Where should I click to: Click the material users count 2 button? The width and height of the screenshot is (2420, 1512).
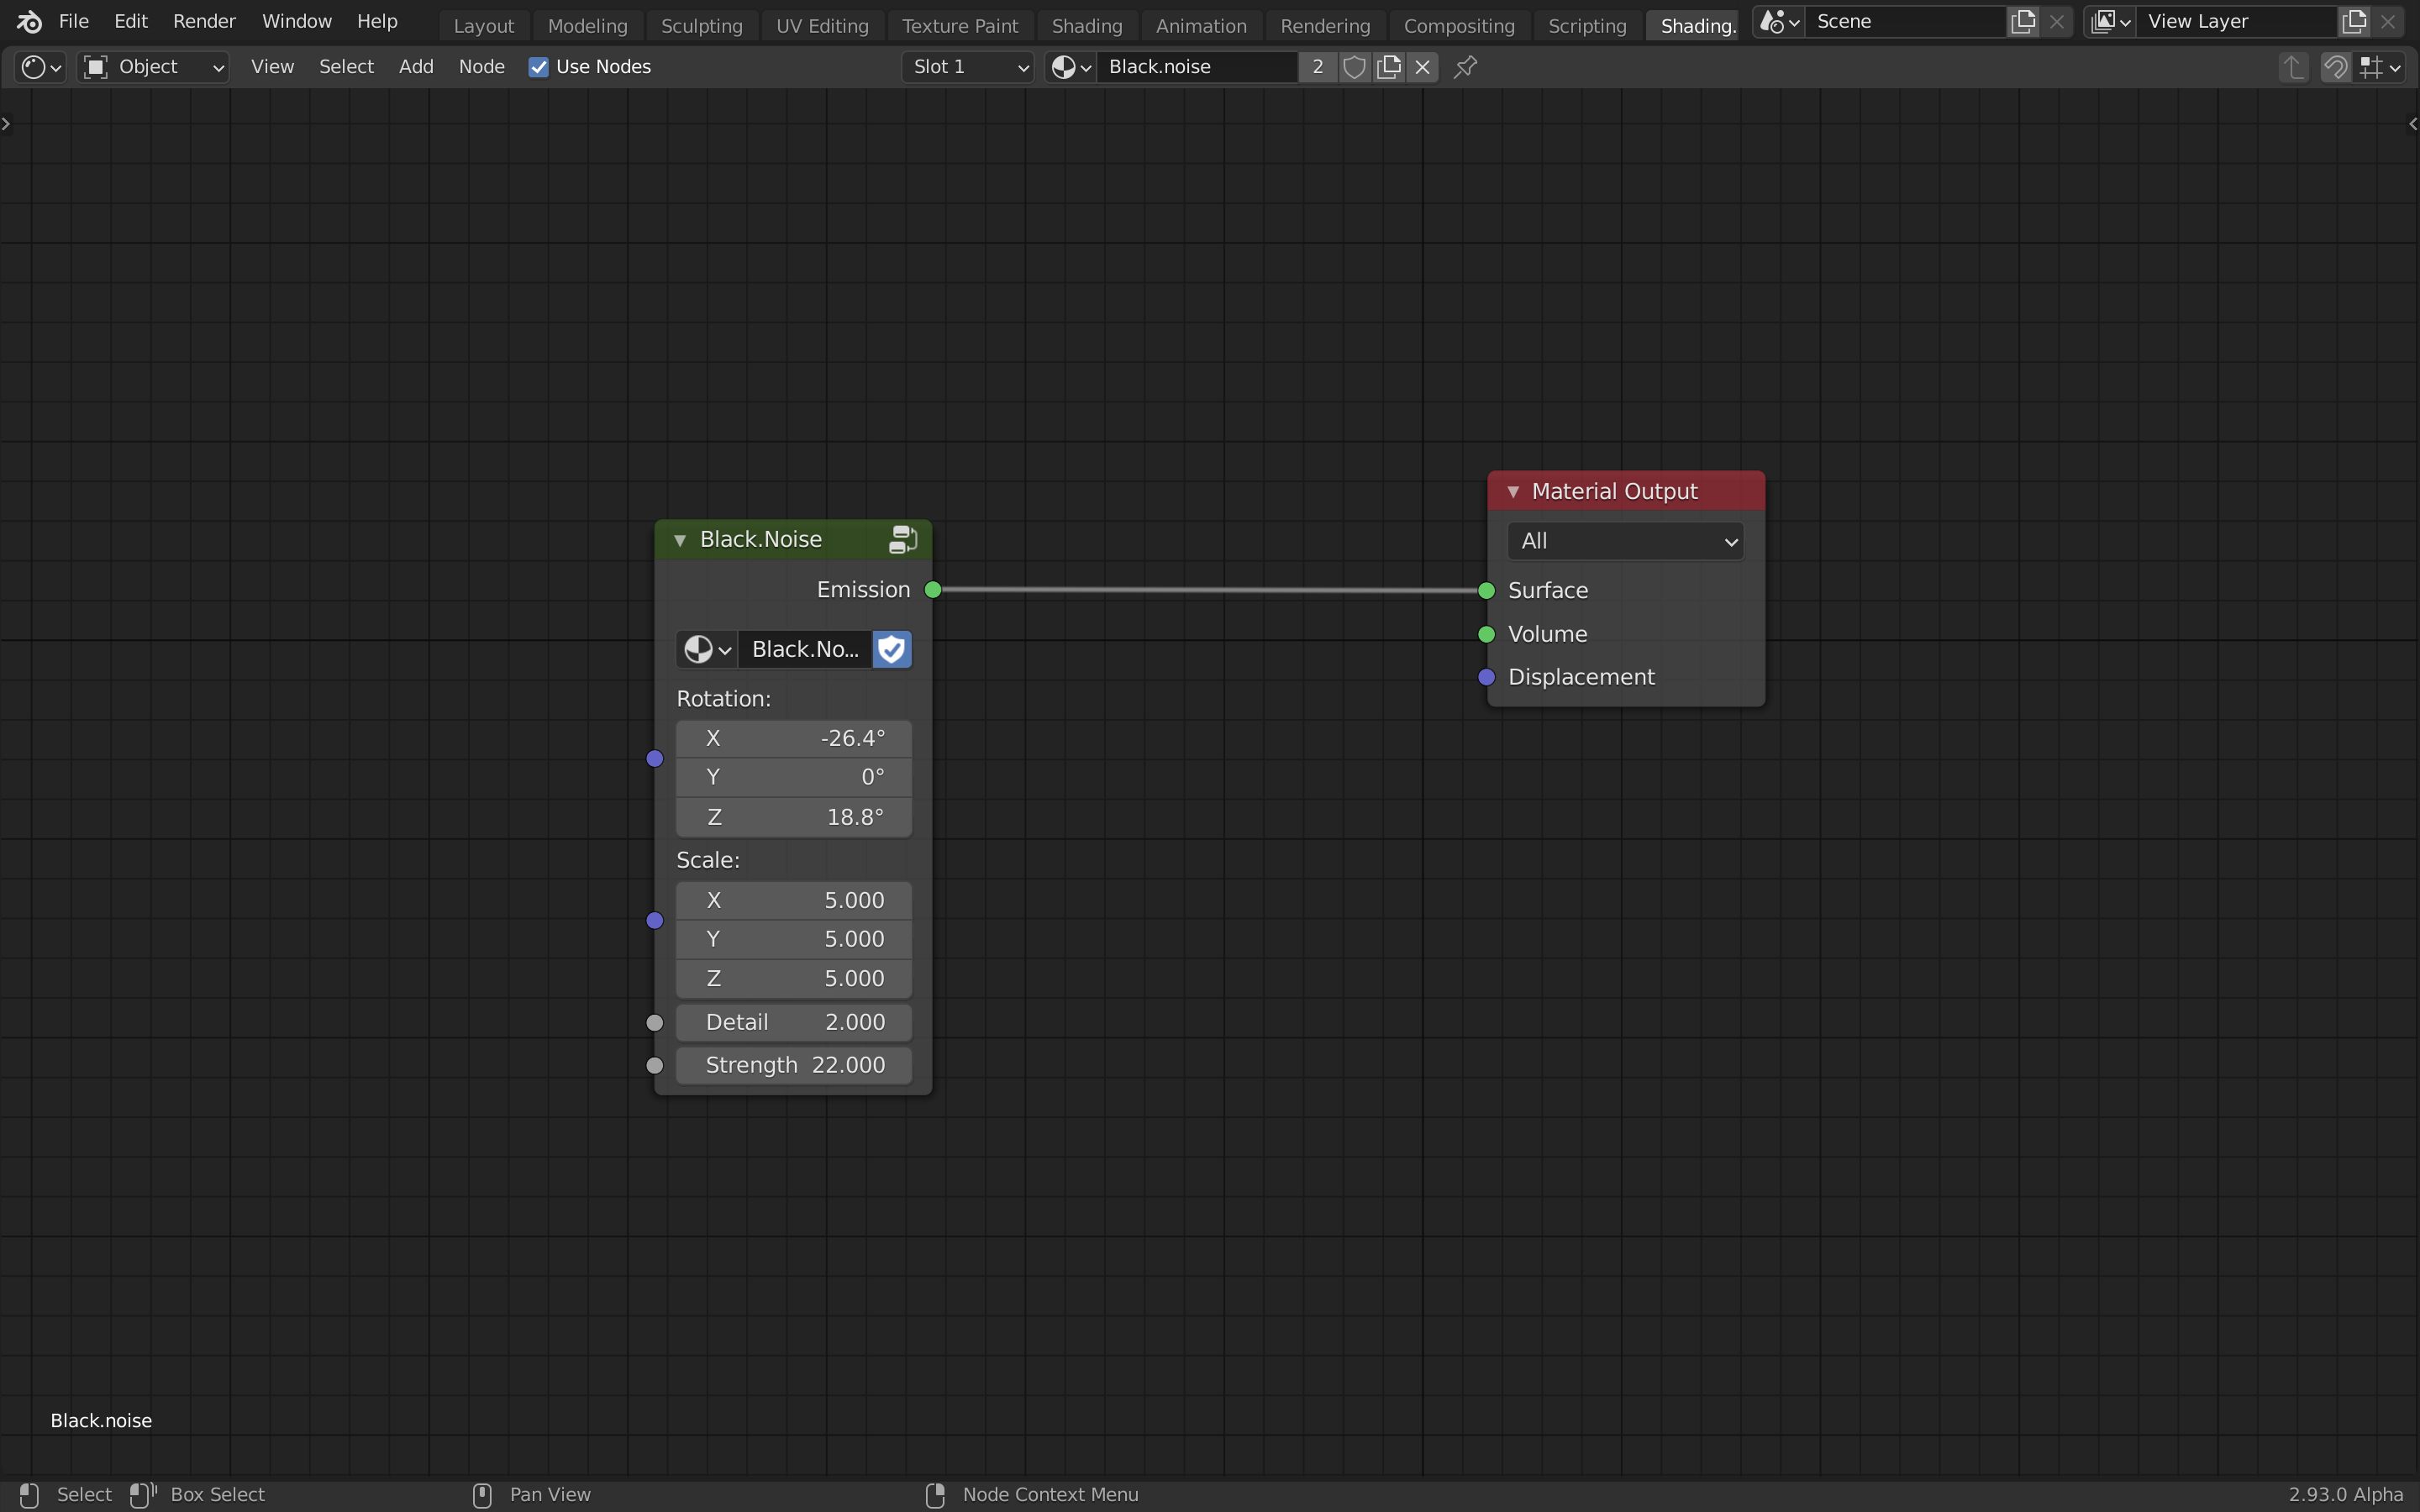click(1317, 67)
